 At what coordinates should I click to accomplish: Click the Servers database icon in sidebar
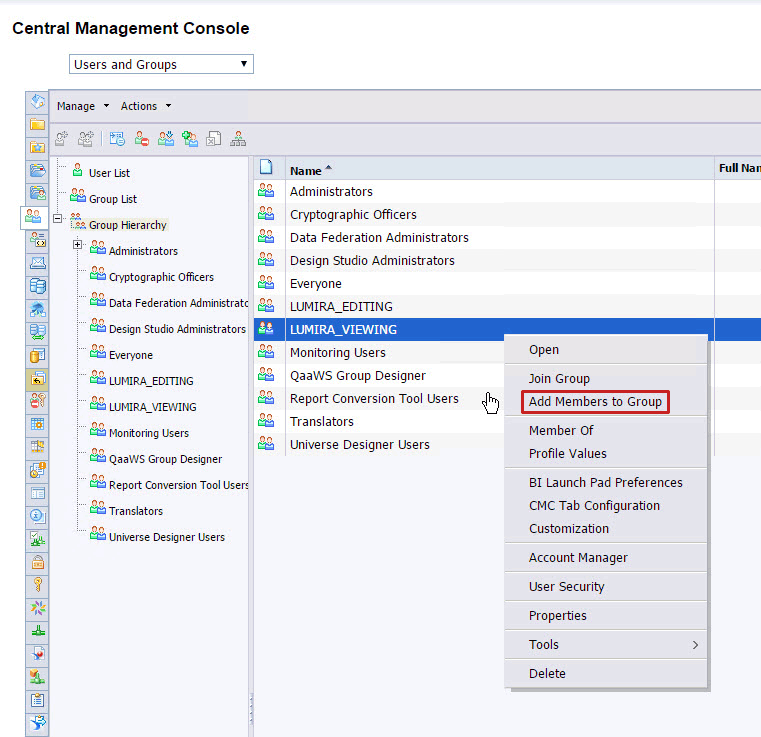(x=37, y=286)
